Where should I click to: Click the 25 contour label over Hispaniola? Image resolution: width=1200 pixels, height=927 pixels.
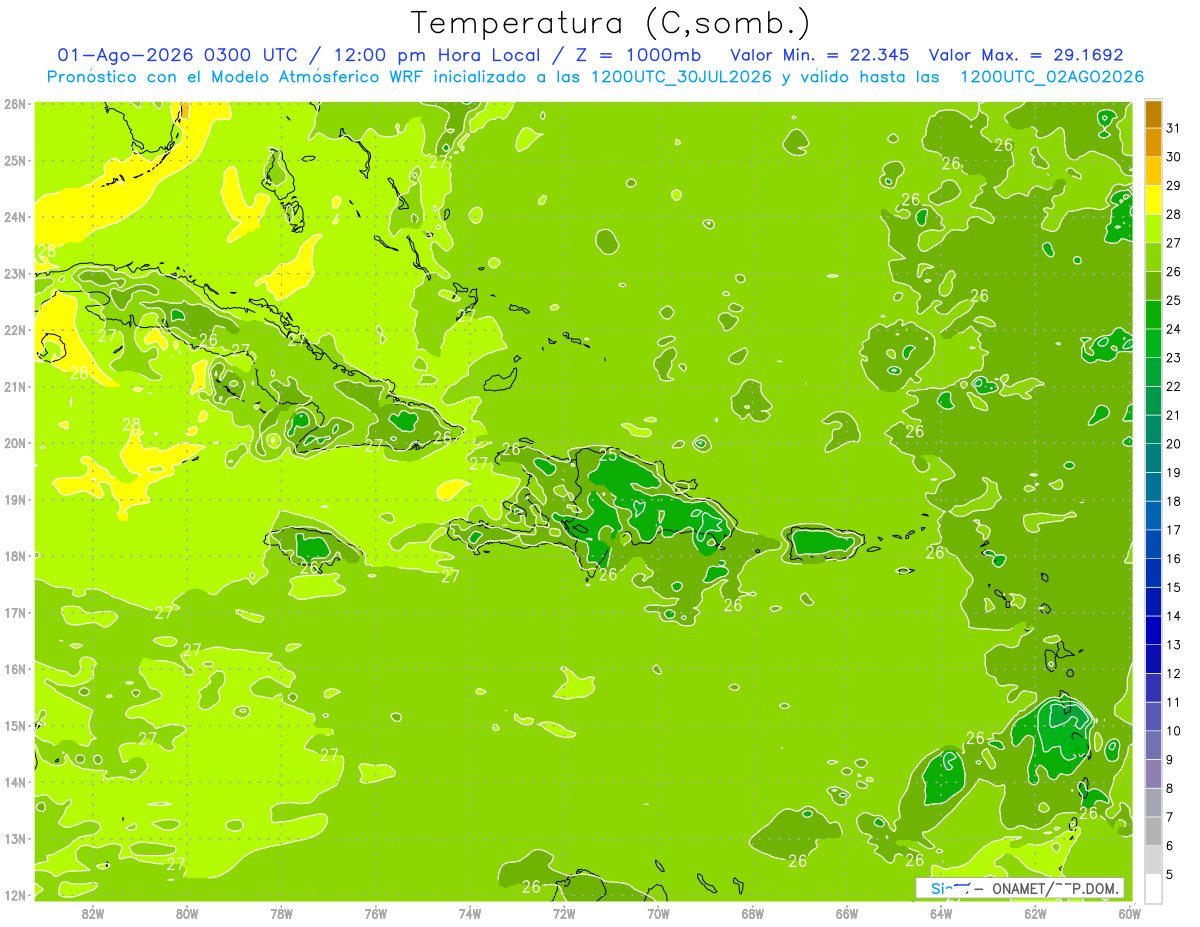(609, 455)
